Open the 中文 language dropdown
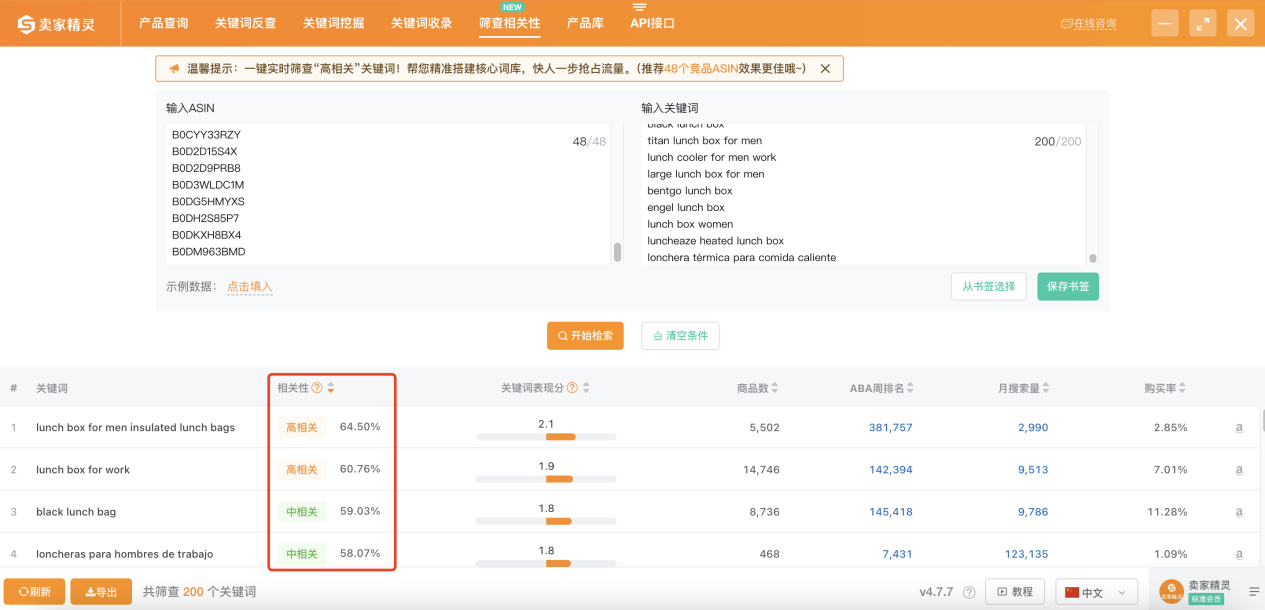The image size is (1265, 610). tap(1096, 591)
